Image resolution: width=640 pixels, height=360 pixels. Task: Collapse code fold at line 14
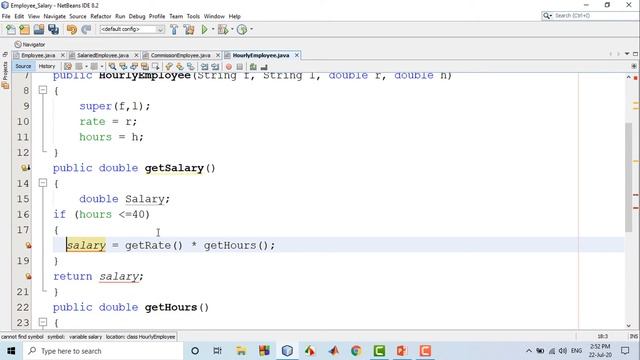[43, 183]
